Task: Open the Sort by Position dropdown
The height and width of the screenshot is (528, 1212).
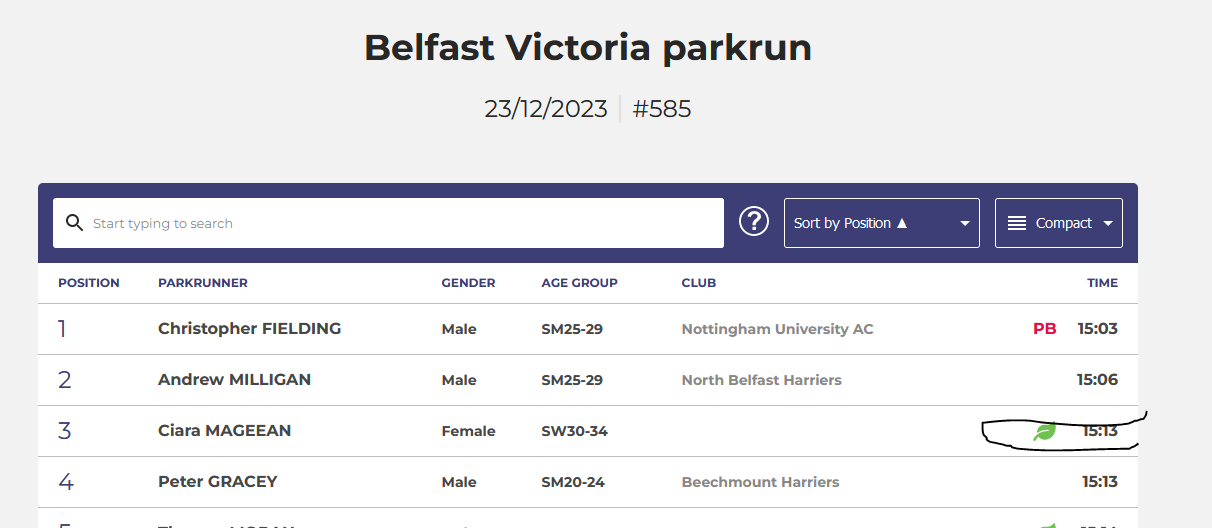Action: tap(881, 223)
